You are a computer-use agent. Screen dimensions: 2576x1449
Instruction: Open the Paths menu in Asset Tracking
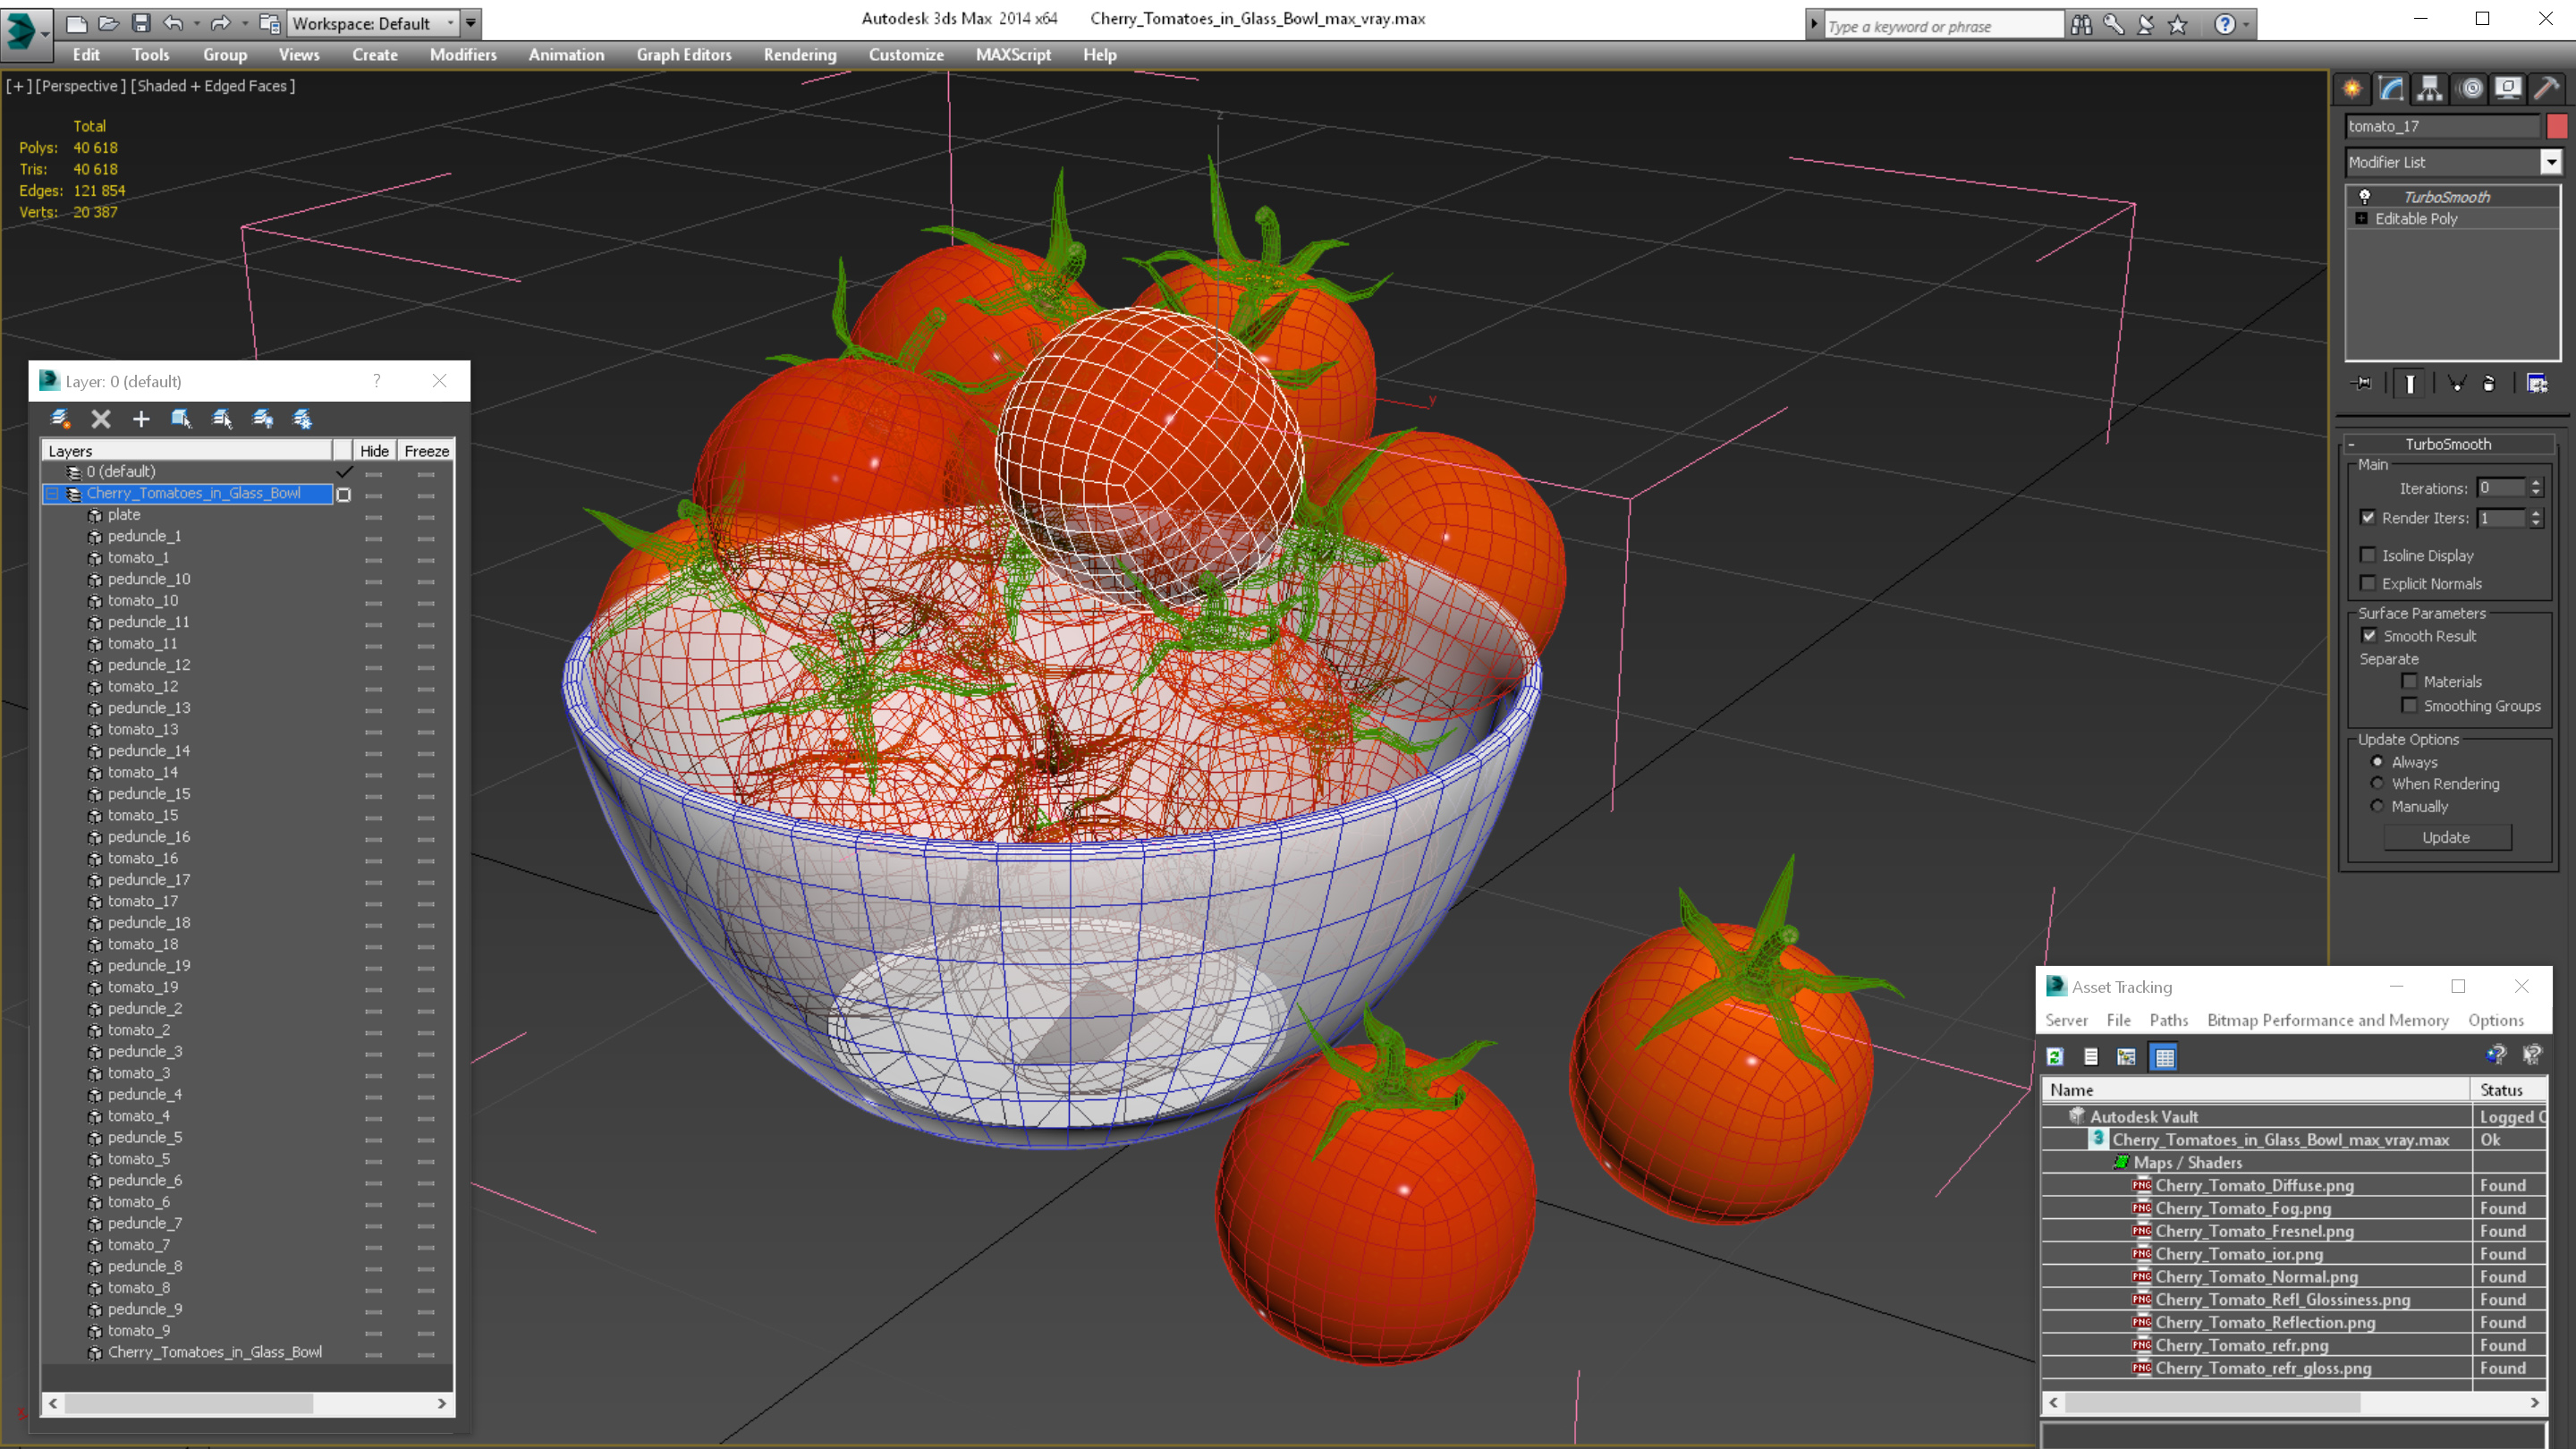pos(2168,1020)
